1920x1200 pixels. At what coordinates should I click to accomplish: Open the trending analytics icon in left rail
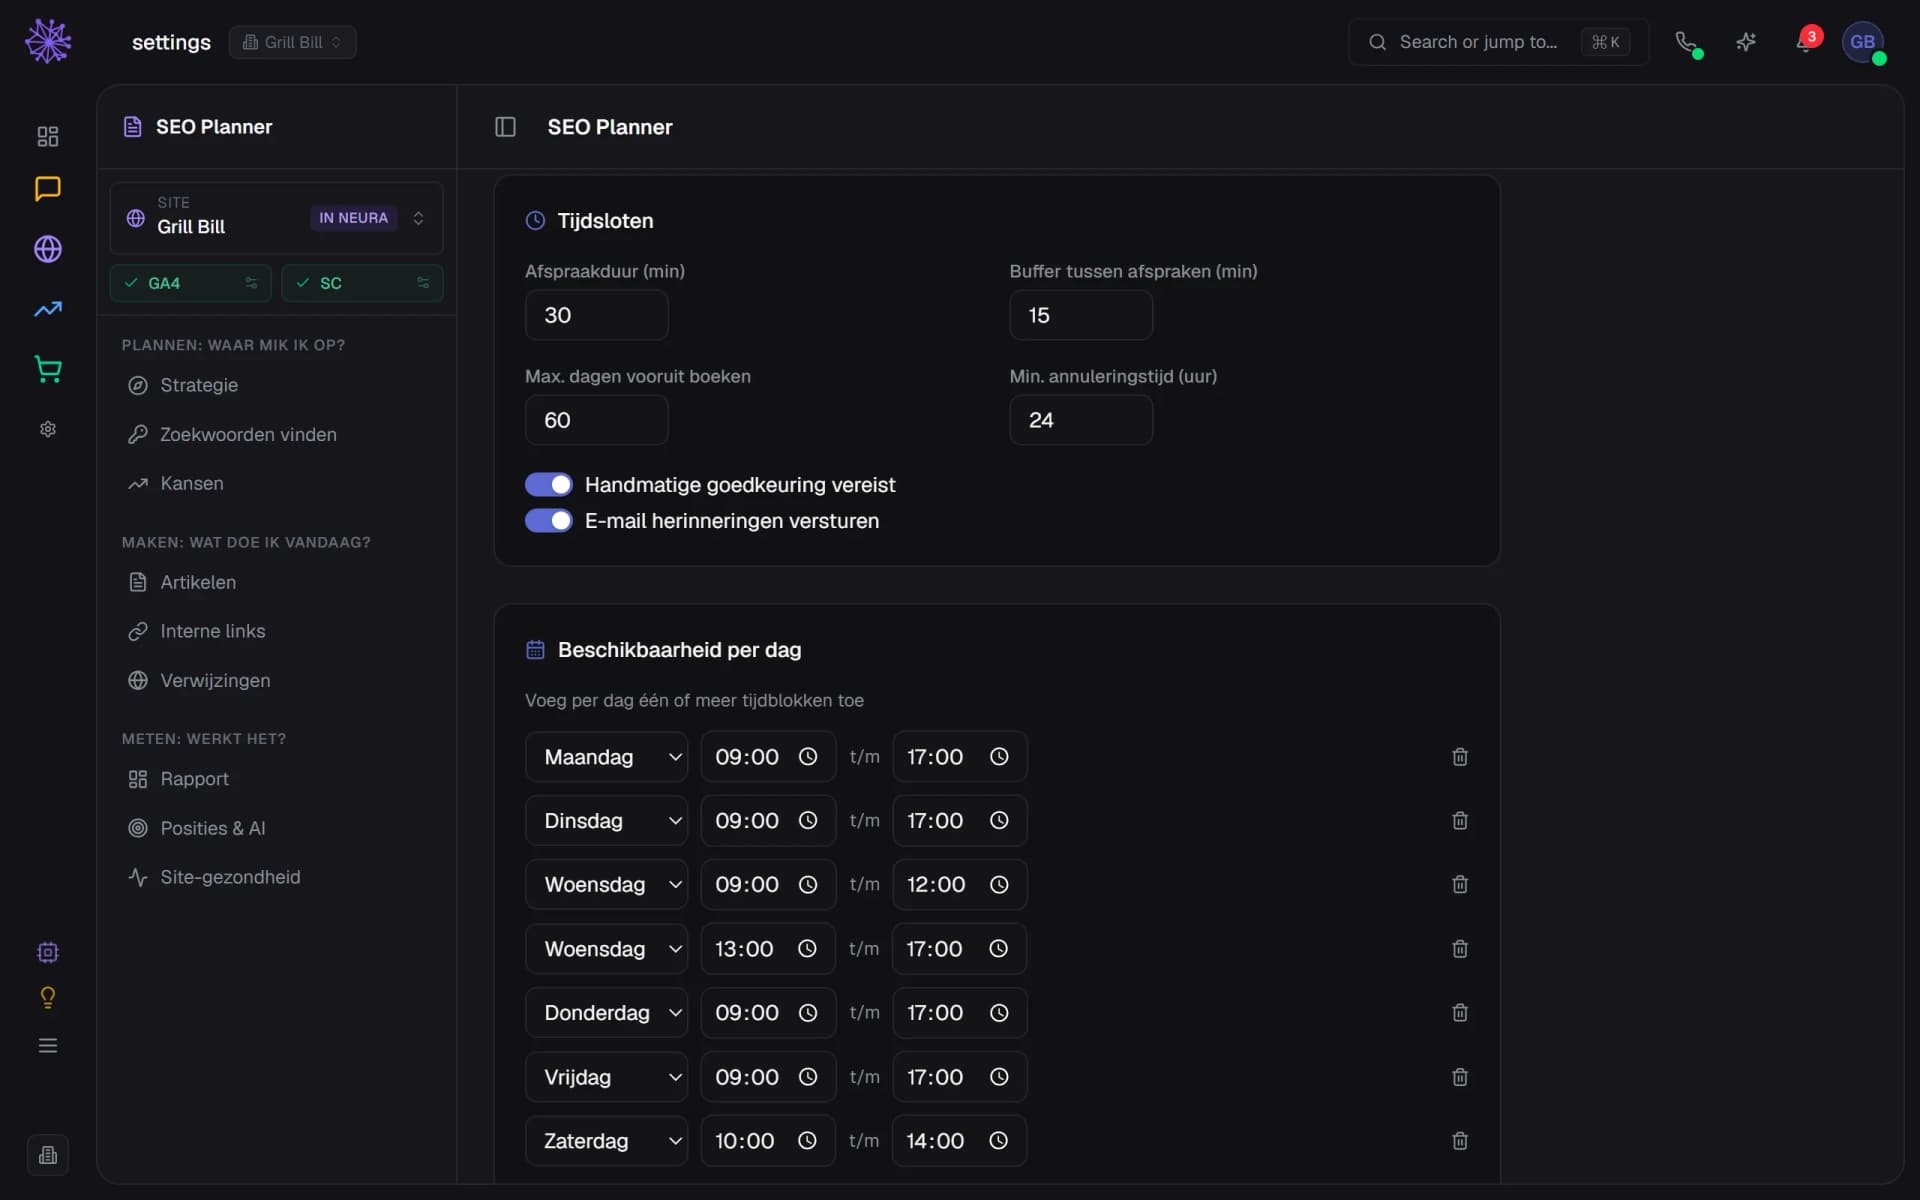48,309
